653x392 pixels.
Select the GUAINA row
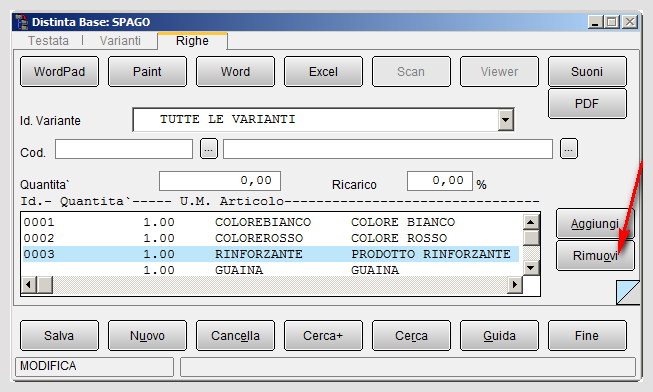coord(271,270)
